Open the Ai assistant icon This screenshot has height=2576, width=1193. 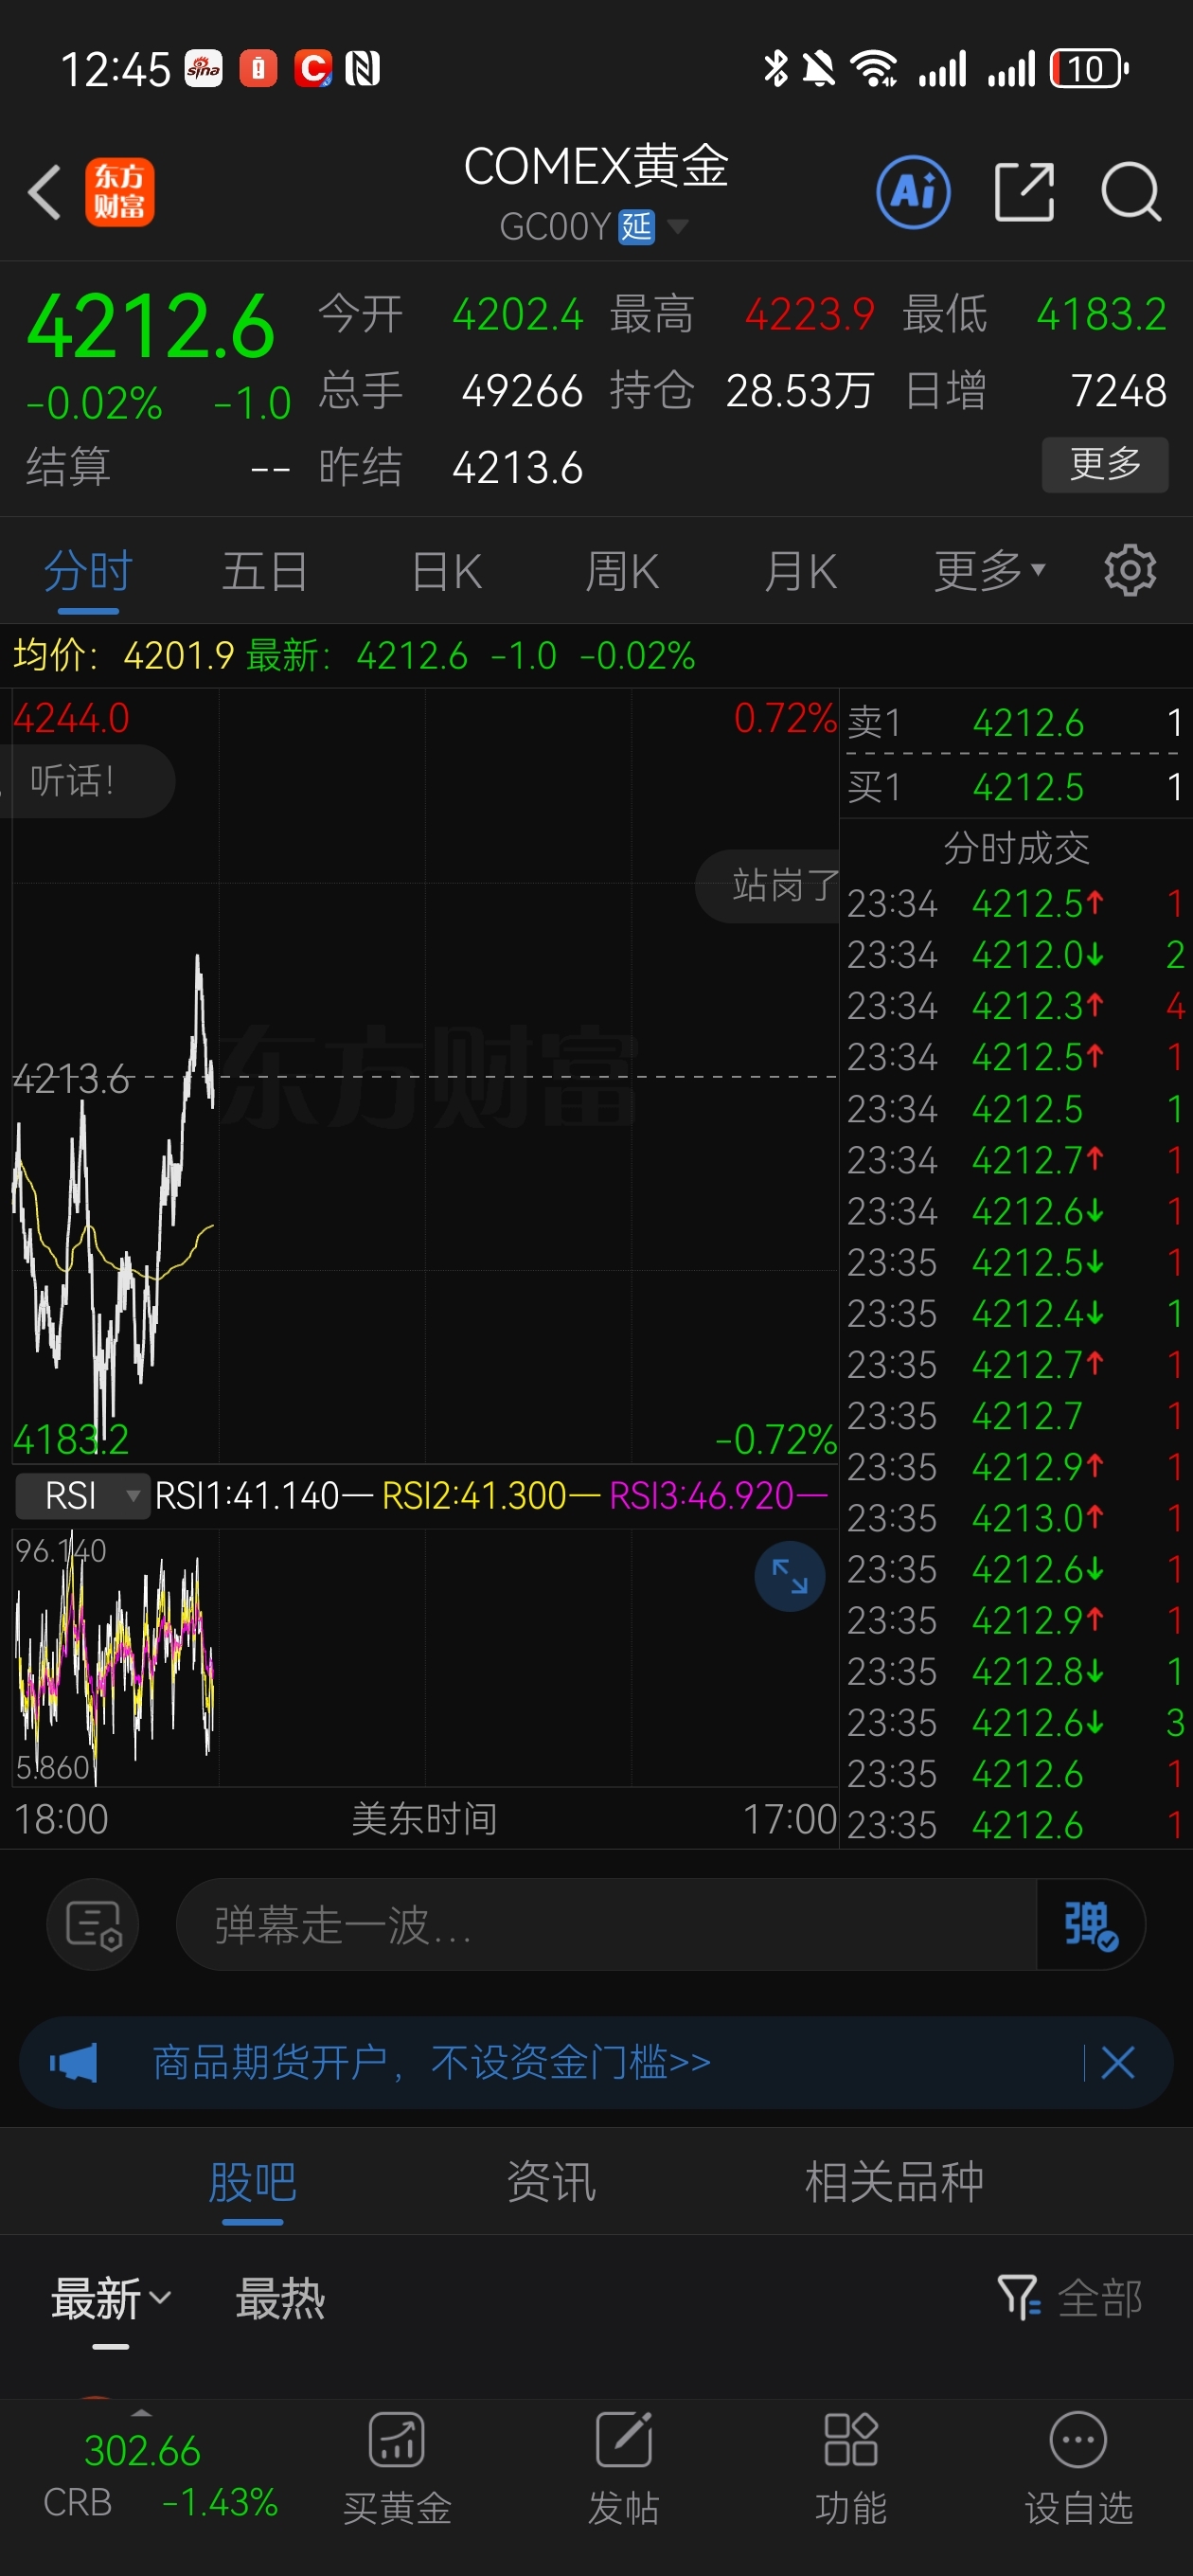(x=913, y=192)
